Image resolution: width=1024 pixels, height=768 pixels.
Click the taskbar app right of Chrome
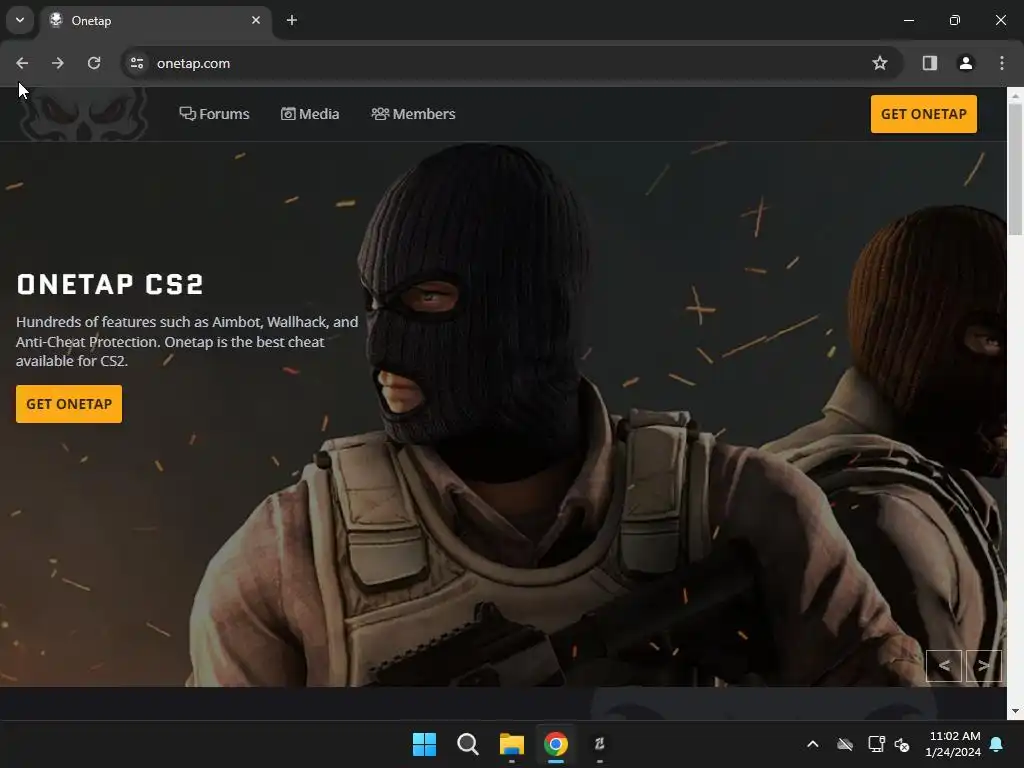pos(599,744)
